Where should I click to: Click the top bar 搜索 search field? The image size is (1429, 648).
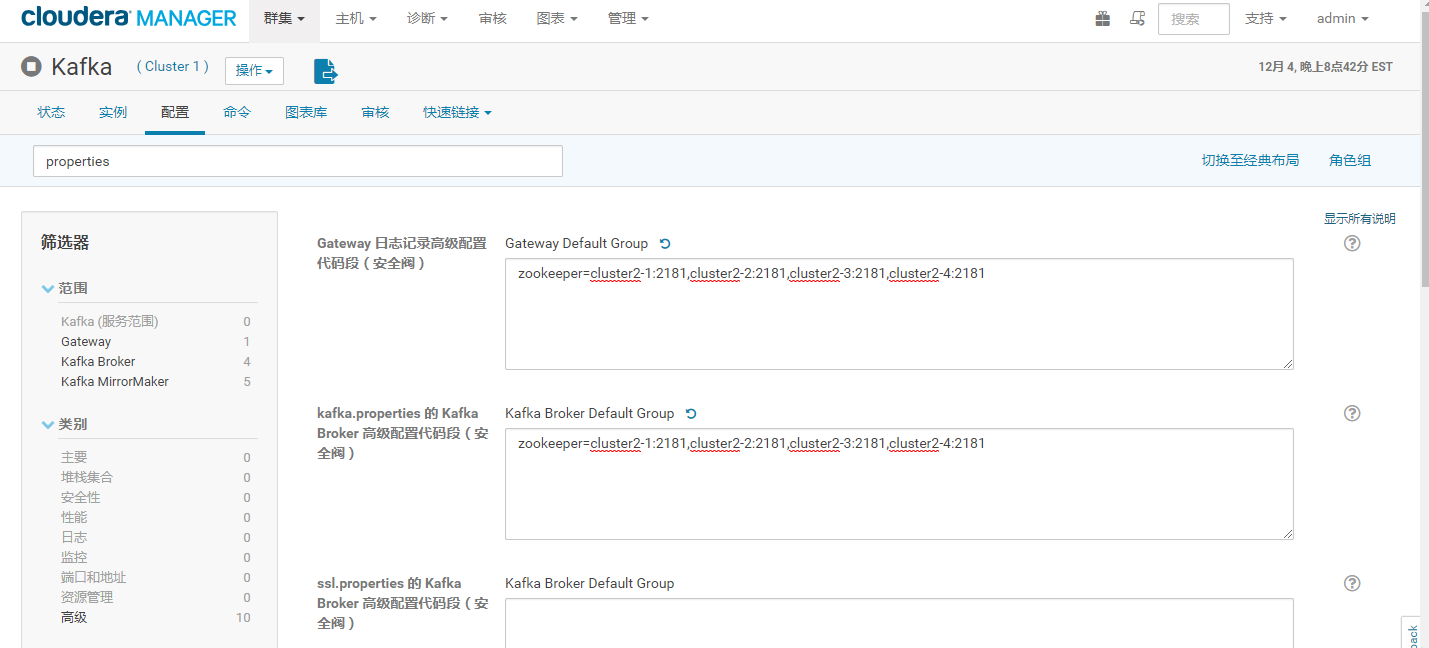[x=1193, y=19]
